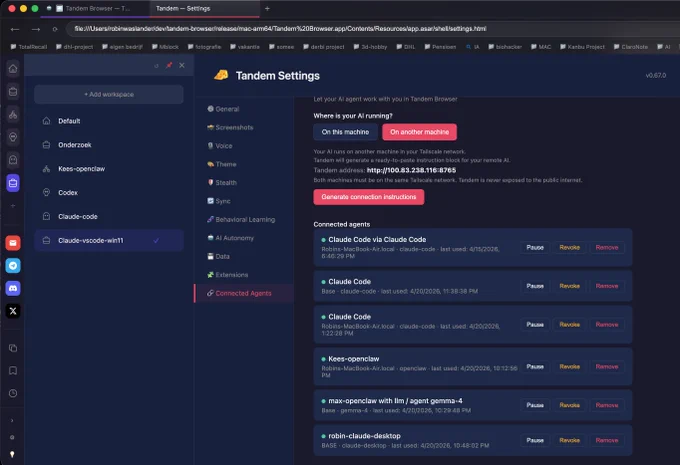
Task: Pause the max-openclaw gemma-4 agent
Action: (535, 405)
